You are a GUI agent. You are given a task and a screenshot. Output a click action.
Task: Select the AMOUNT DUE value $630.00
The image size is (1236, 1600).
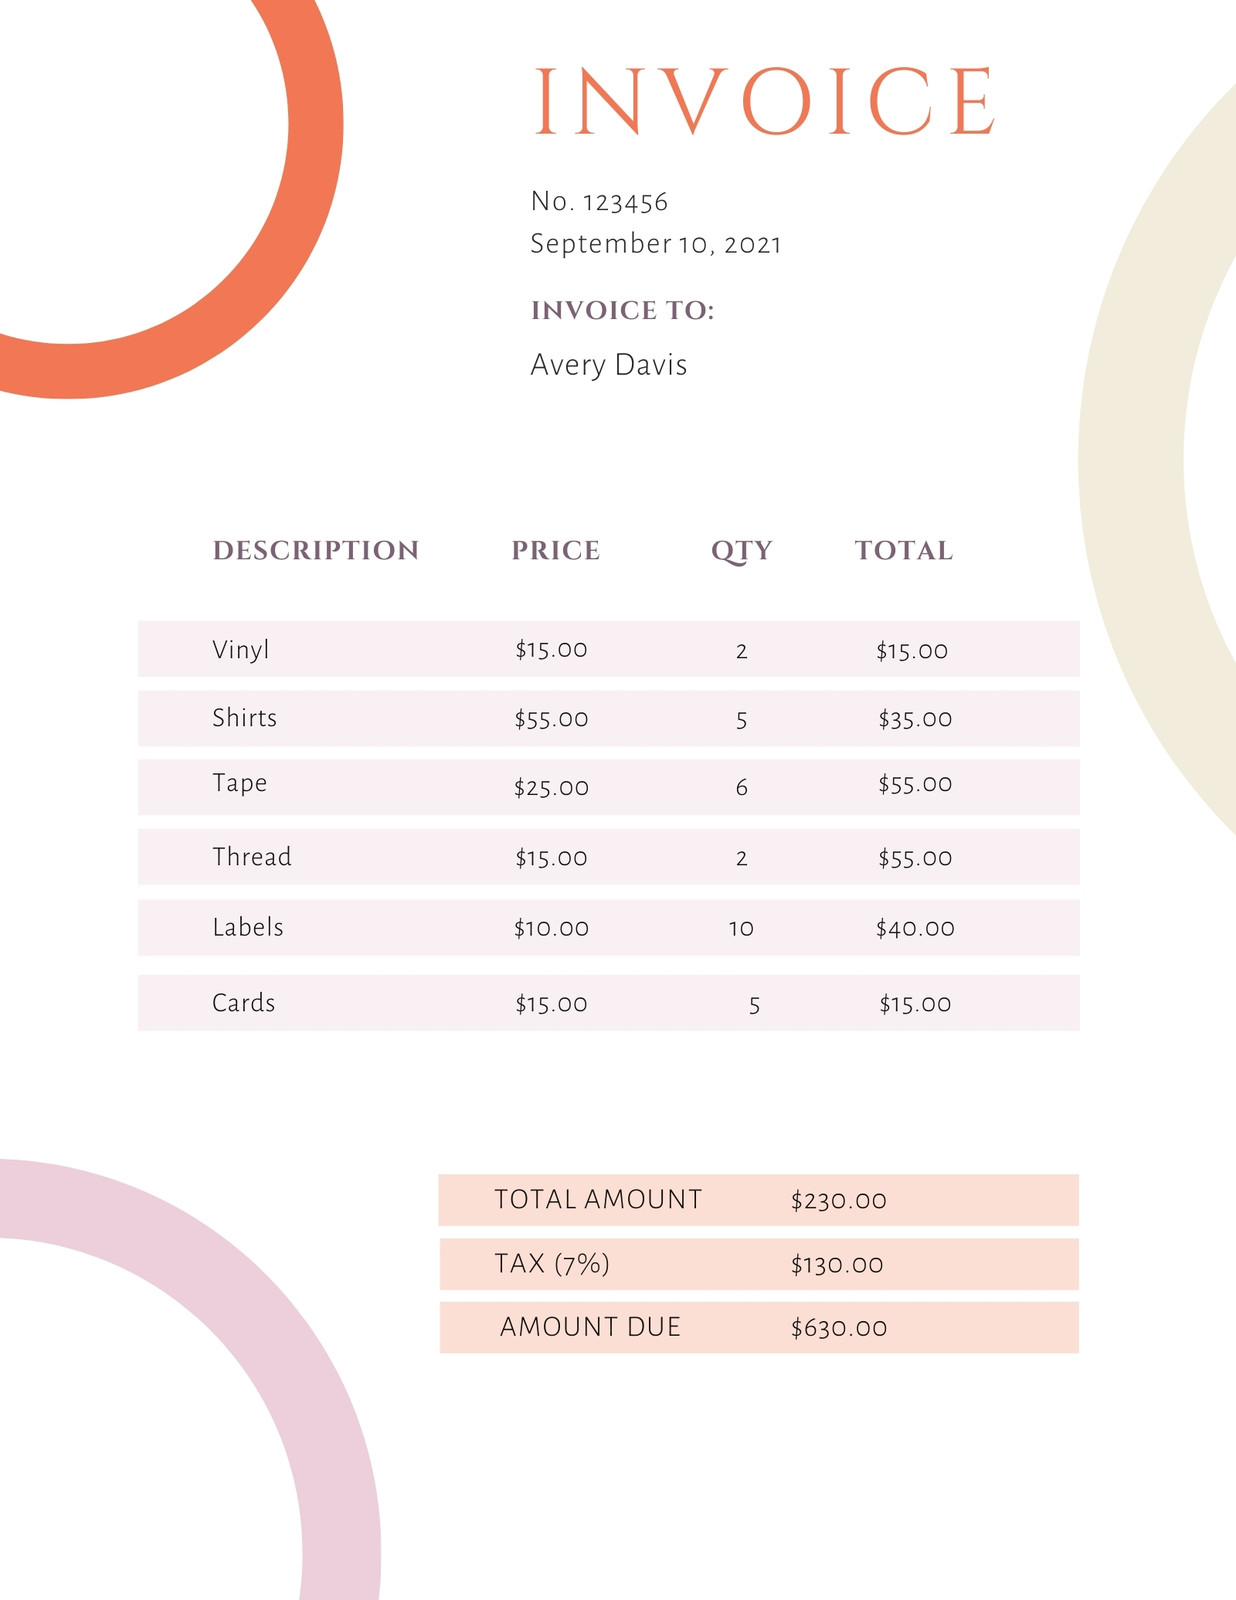tap(839, 1328)
